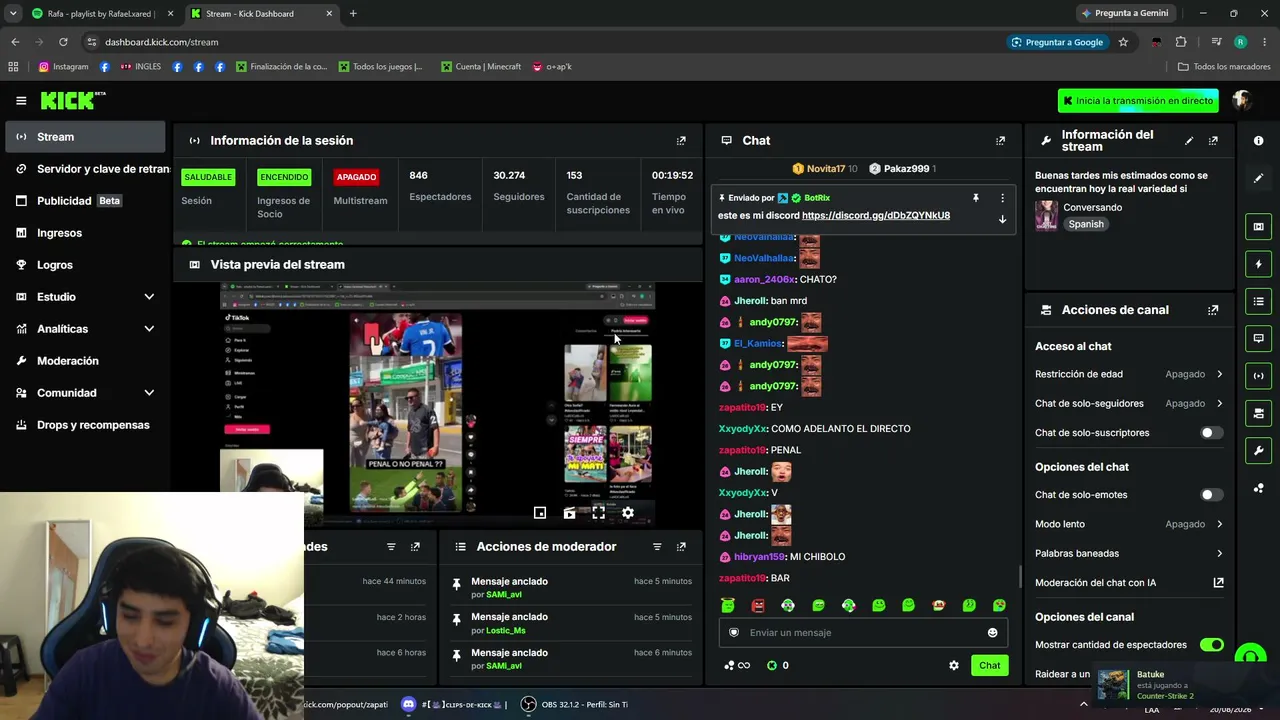1280x720 pixels.
Task: Bookmark this page with the star icon
Action: pyautogui.click(x=1123, y=42)
